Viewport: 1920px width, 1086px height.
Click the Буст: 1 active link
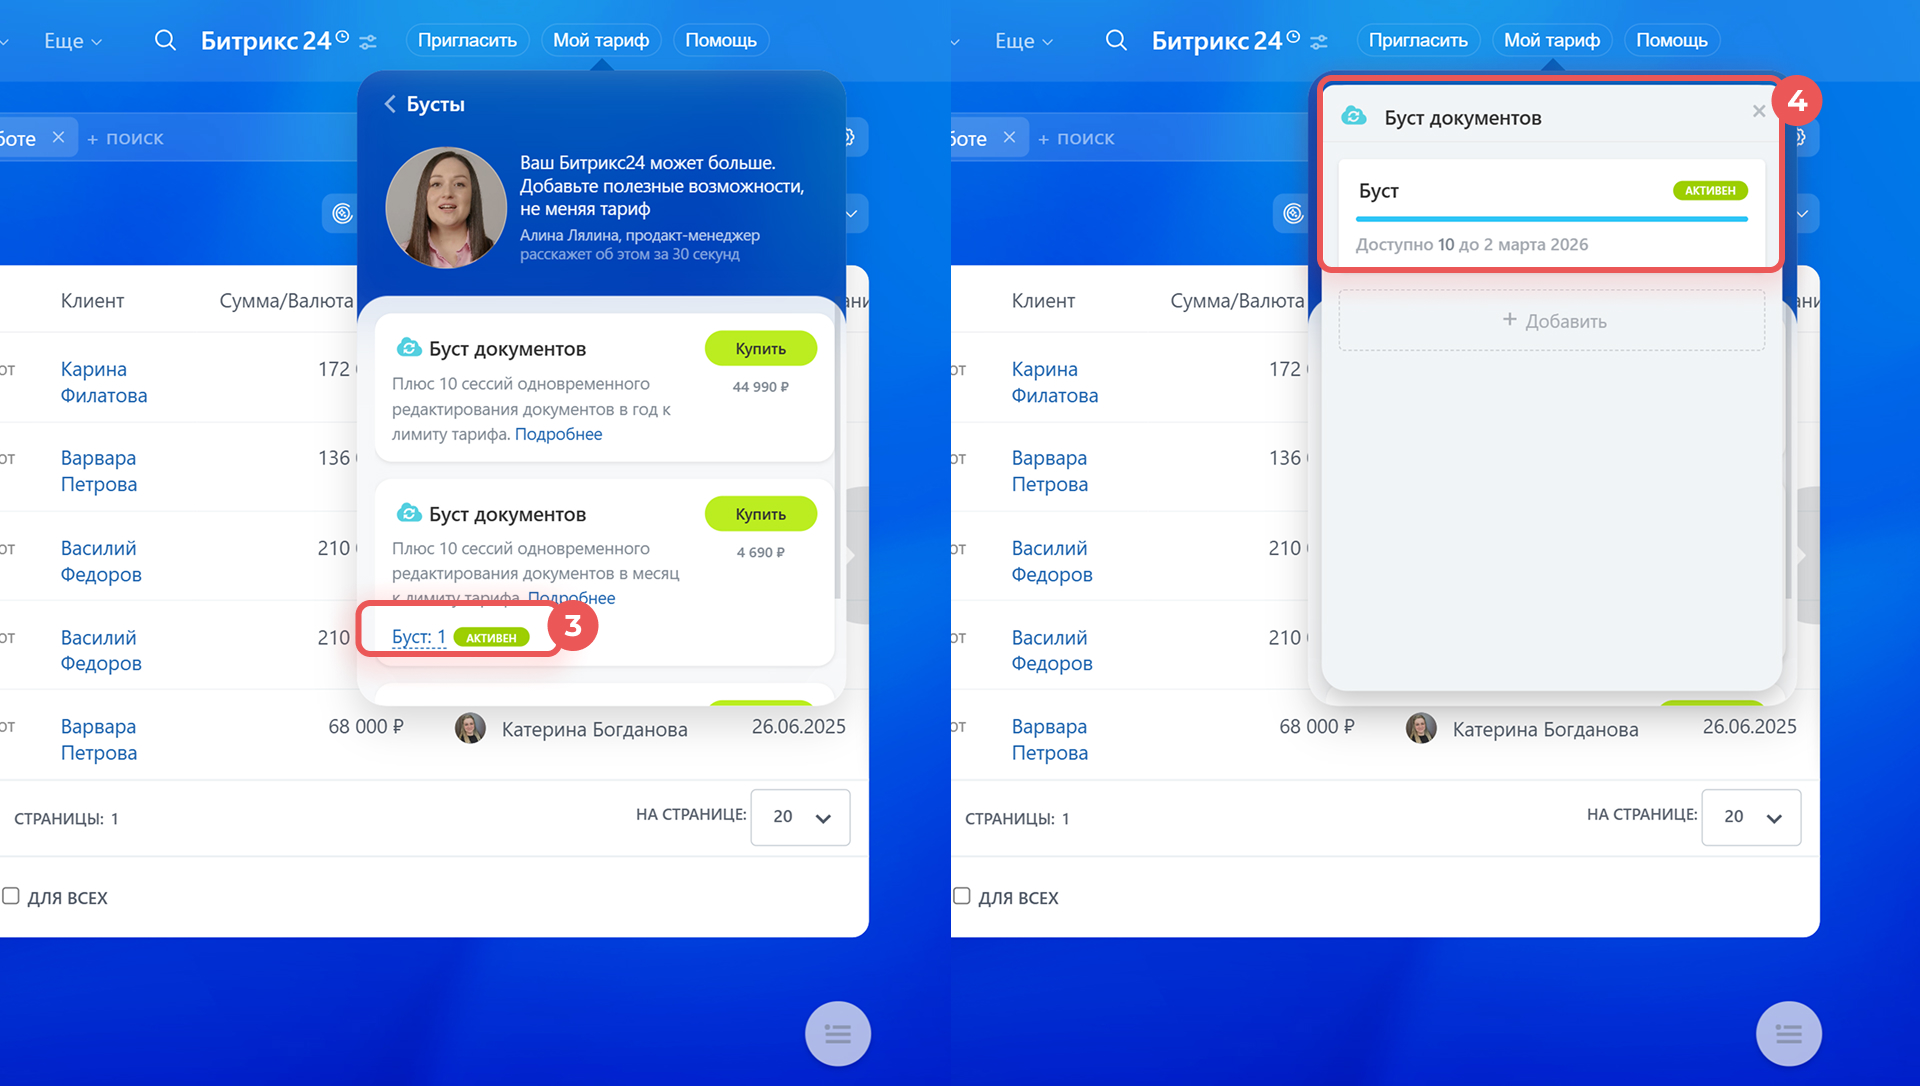click(418, 637)
